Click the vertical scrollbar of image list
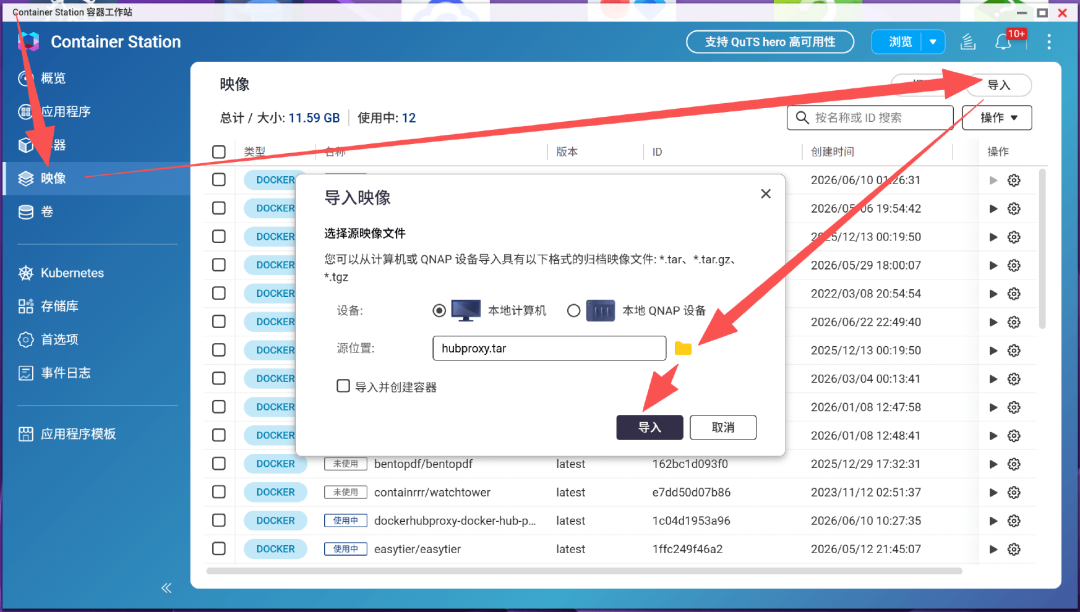Screen dimensions: 1080x612 click(1042, 249)
